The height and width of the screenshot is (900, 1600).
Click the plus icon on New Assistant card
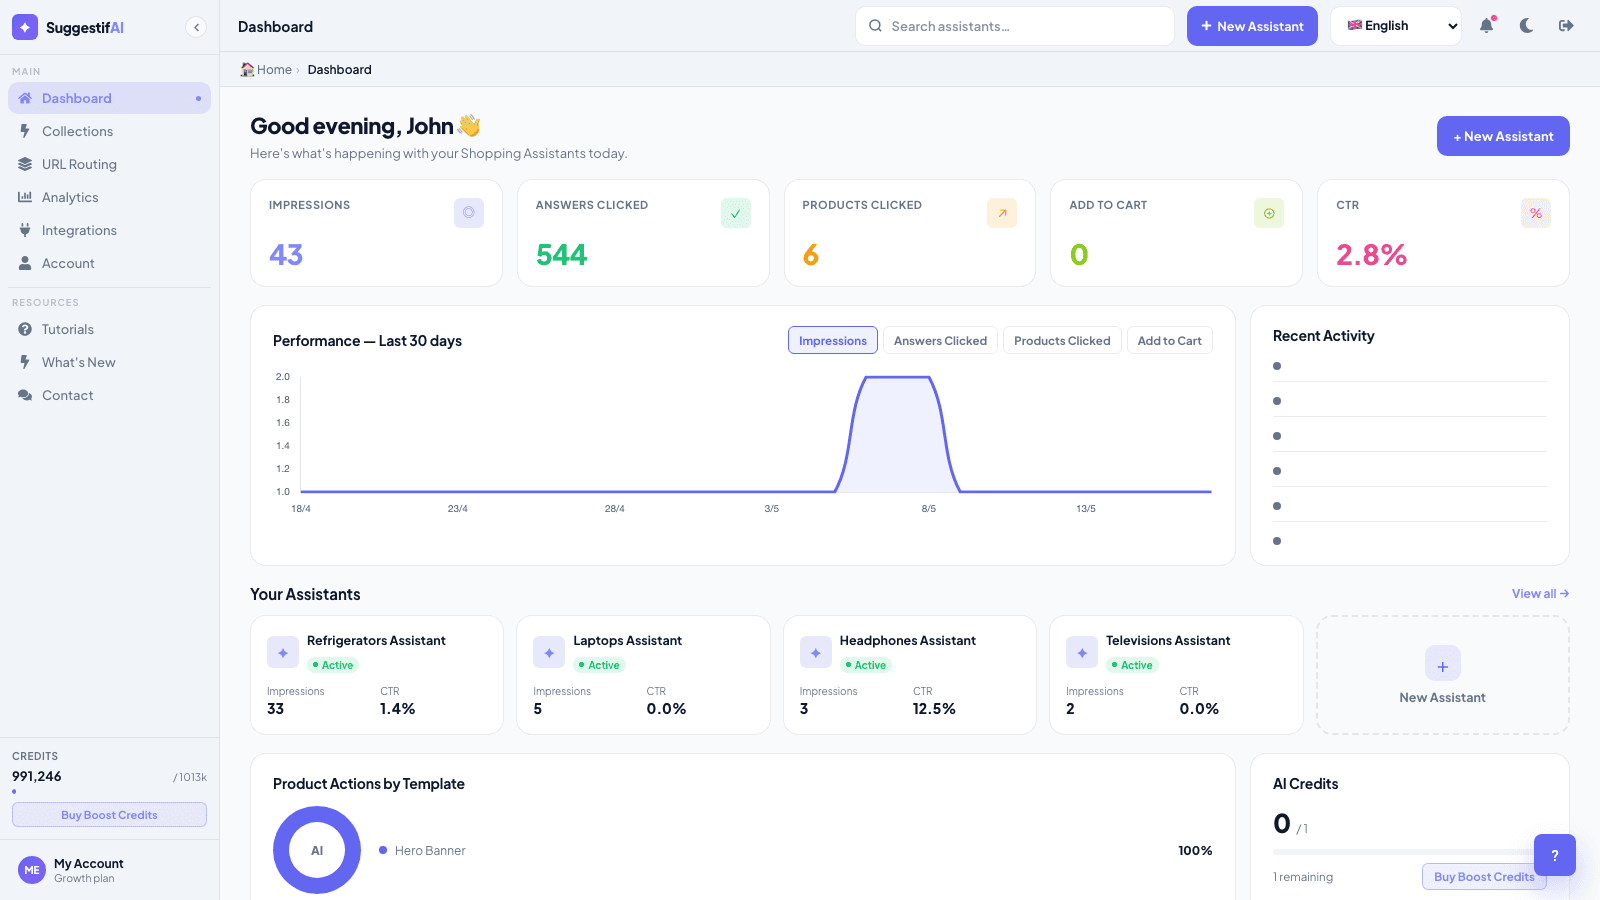tap(1443, 665)
